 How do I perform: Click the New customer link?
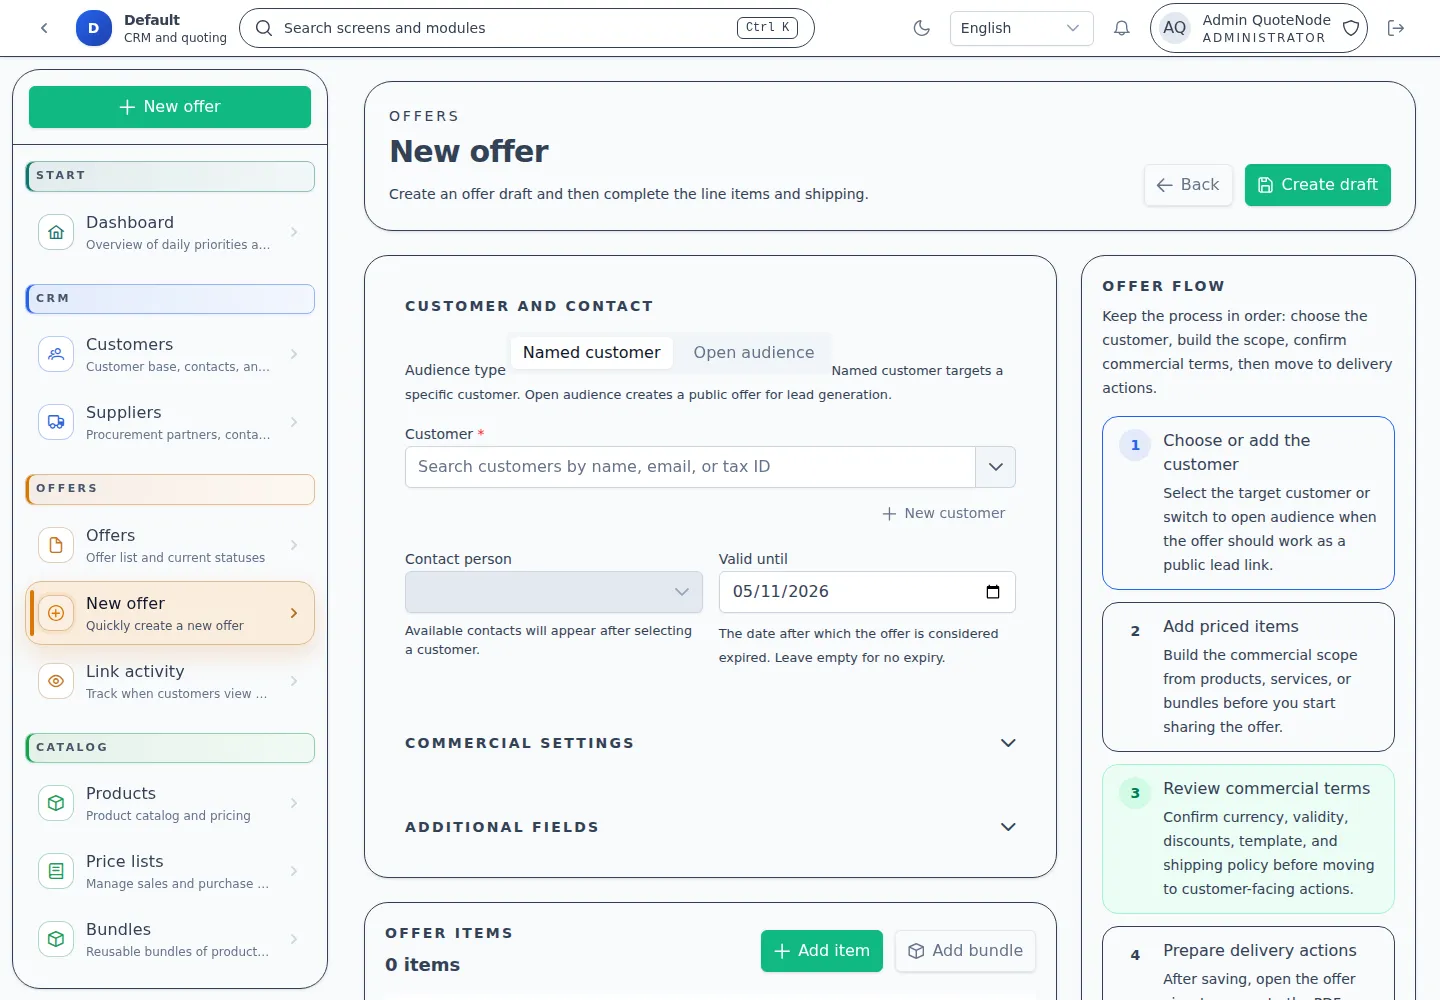coord(943,513)
